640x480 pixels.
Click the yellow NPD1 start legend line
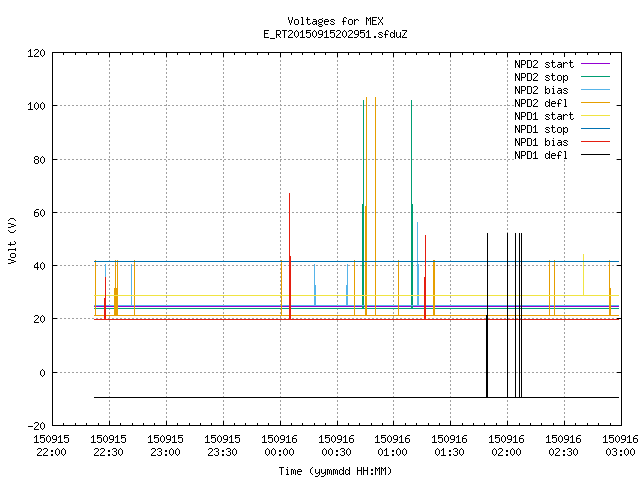pos(595,116)
